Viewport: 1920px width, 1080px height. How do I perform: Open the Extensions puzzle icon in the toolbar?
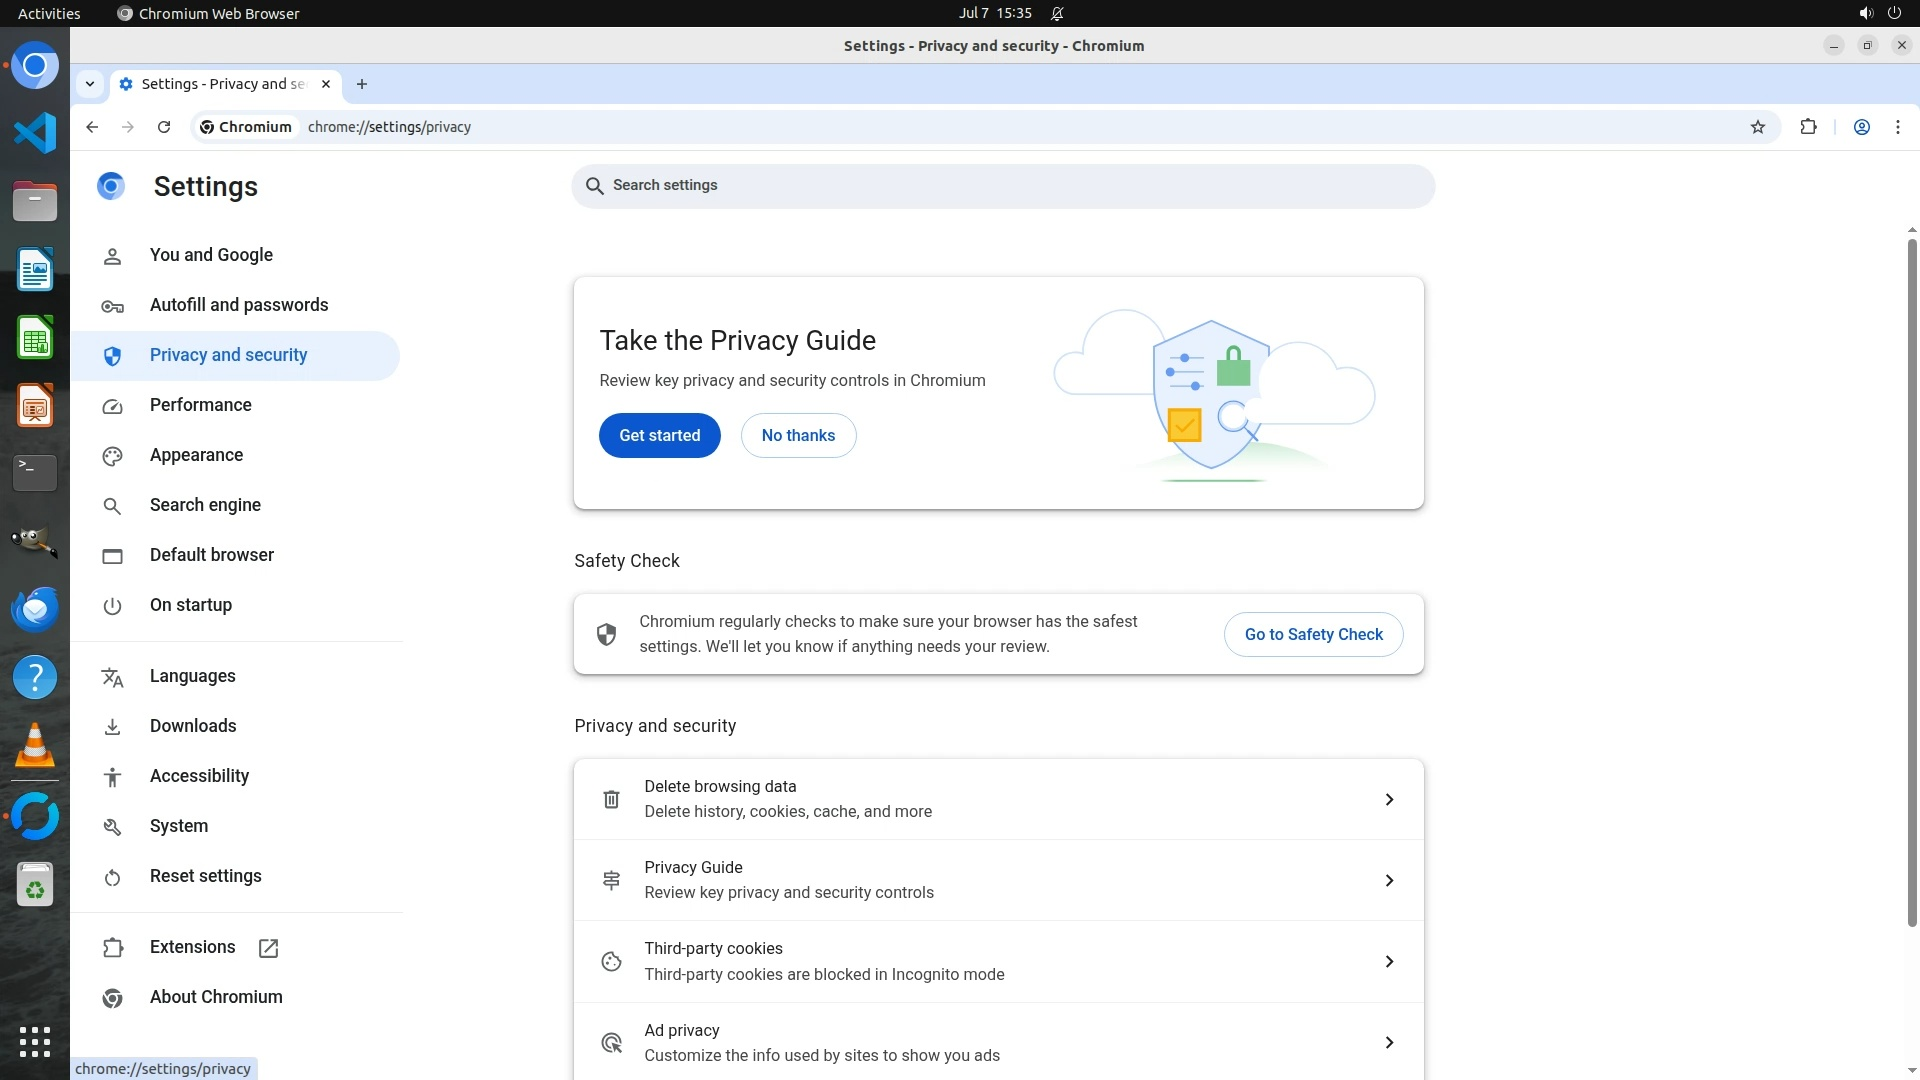1808,127
